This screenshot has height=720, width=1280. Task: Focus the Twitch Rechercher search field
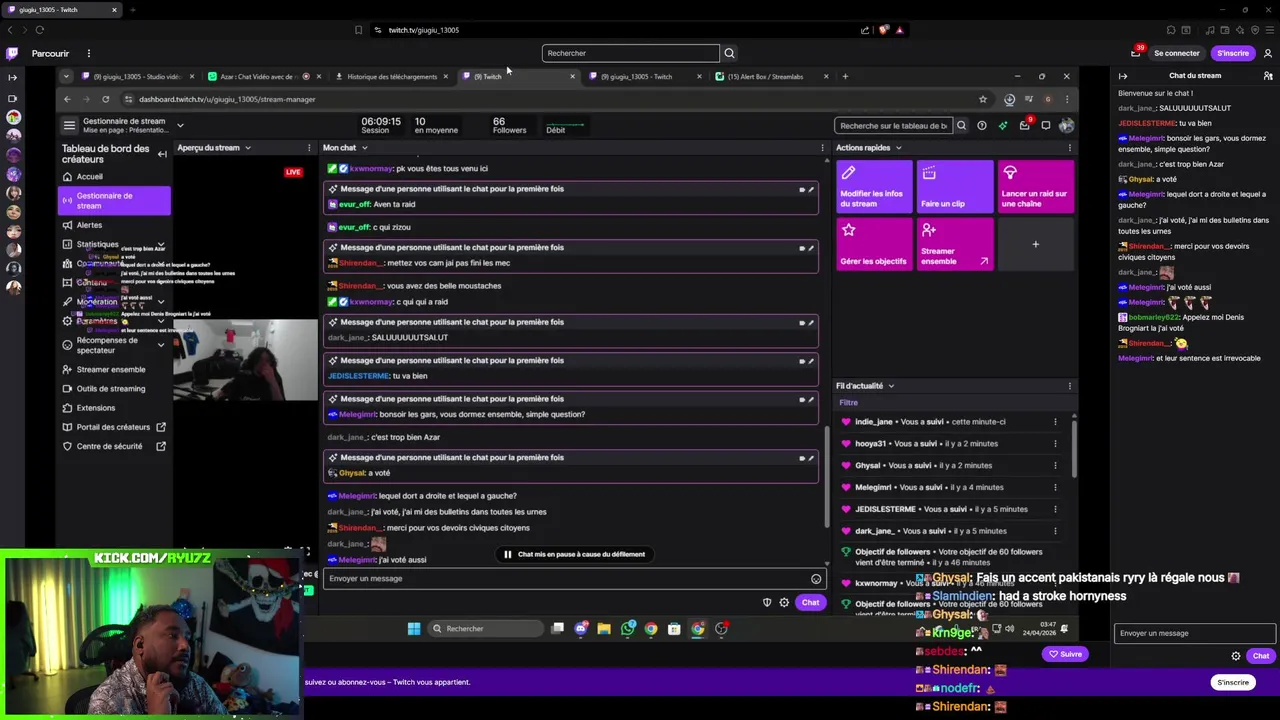pos(630,53)
